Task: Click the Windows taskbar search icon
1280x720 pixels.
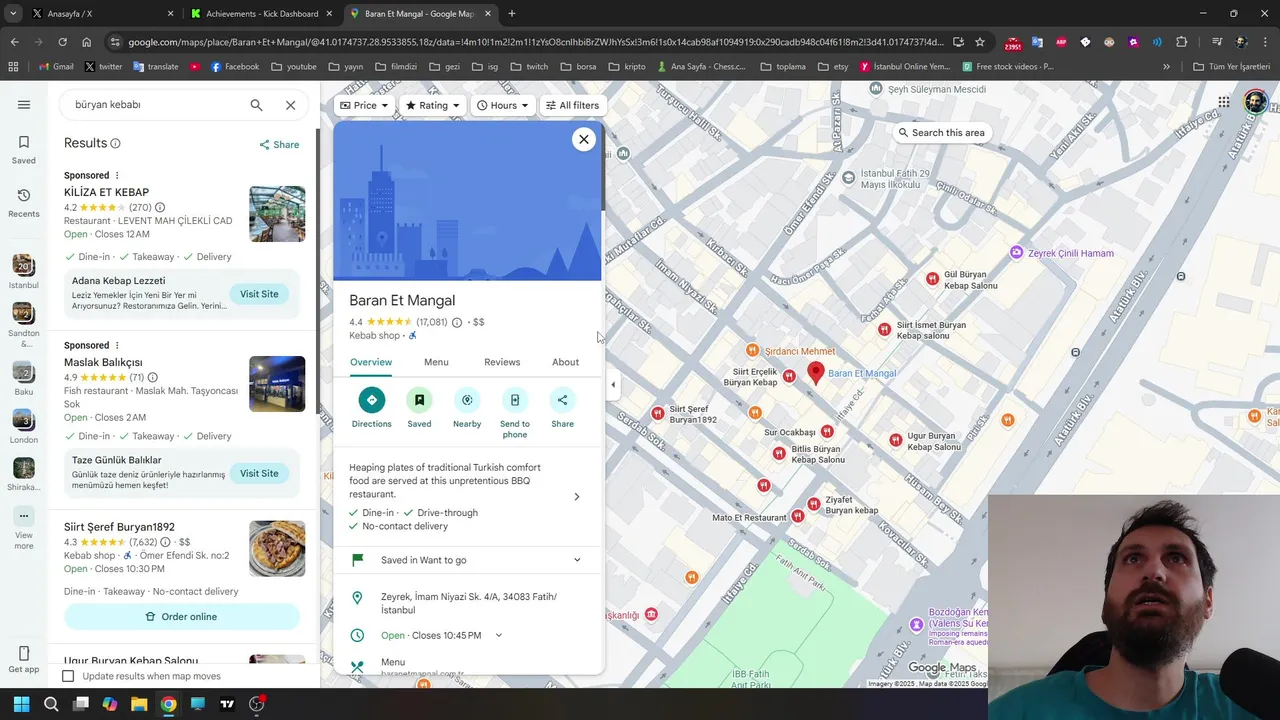Action: [51, 704]
